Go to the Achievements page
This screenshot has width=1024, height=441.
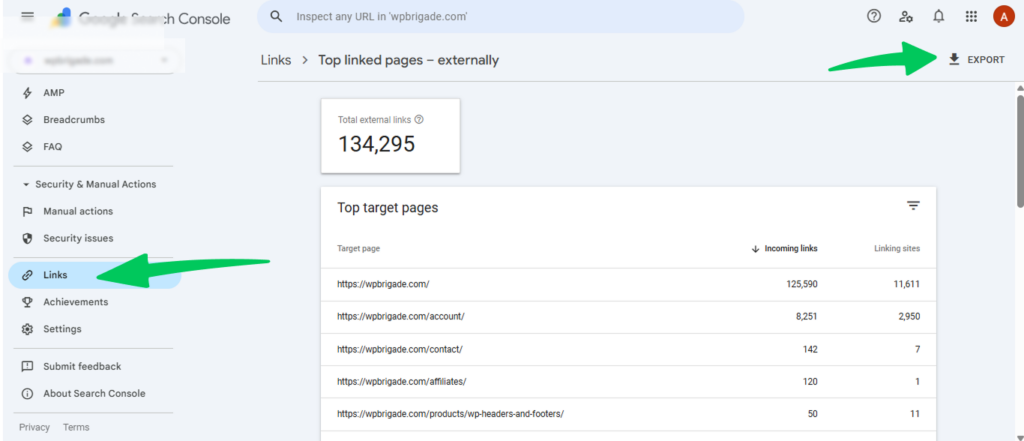point(76,302)
